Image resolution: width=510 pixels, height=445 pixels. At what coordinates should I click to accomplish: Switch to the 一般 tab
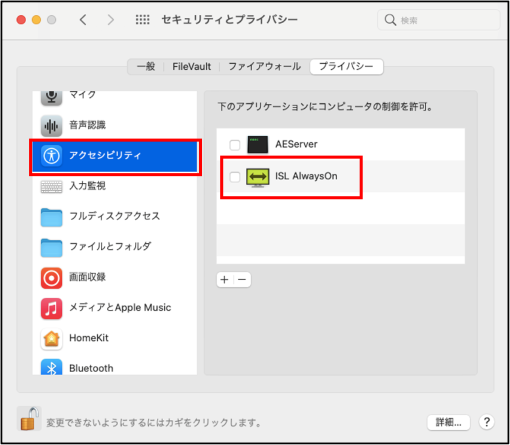point(146,66)
